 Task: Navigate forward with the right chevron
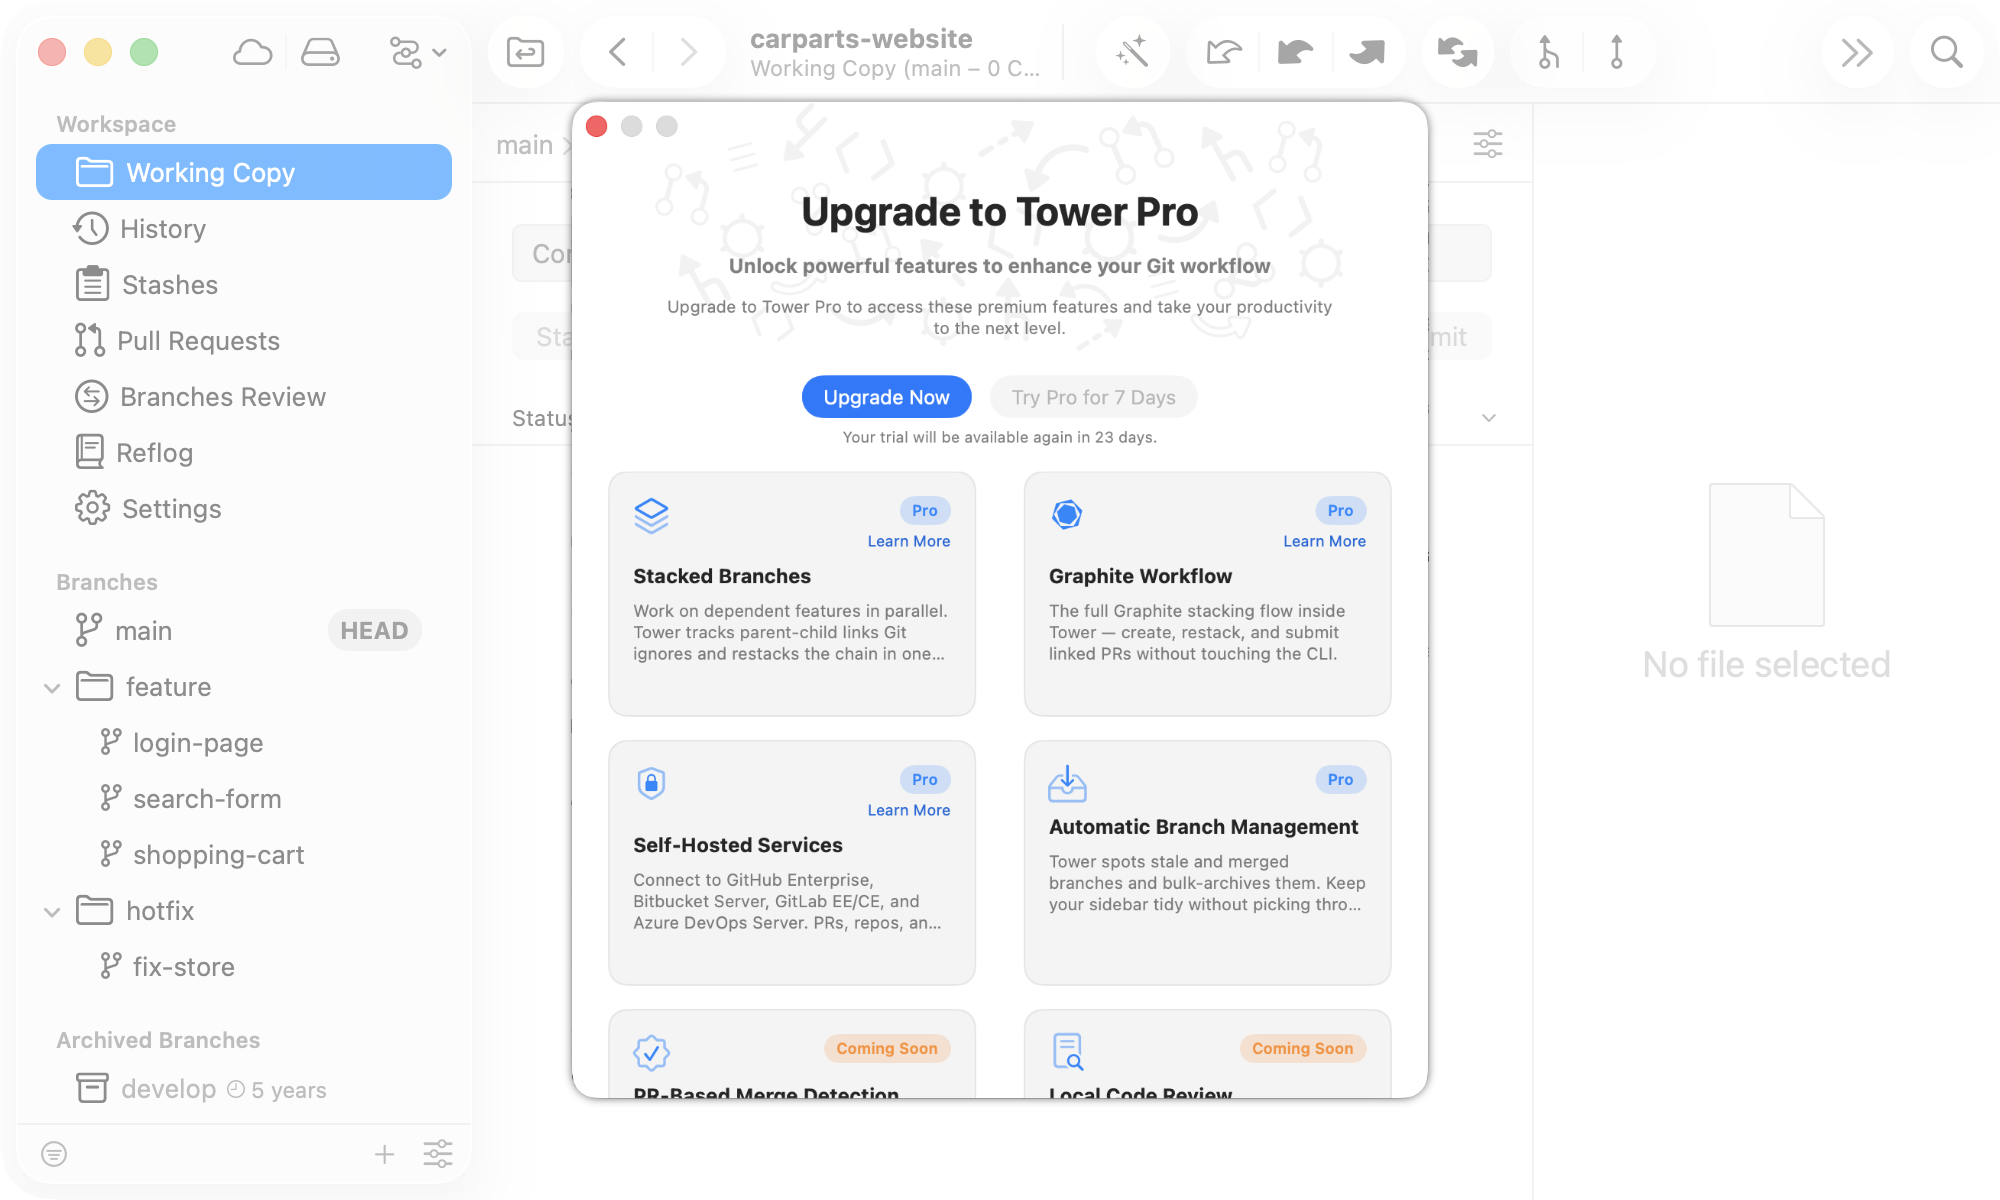point(688,52)
